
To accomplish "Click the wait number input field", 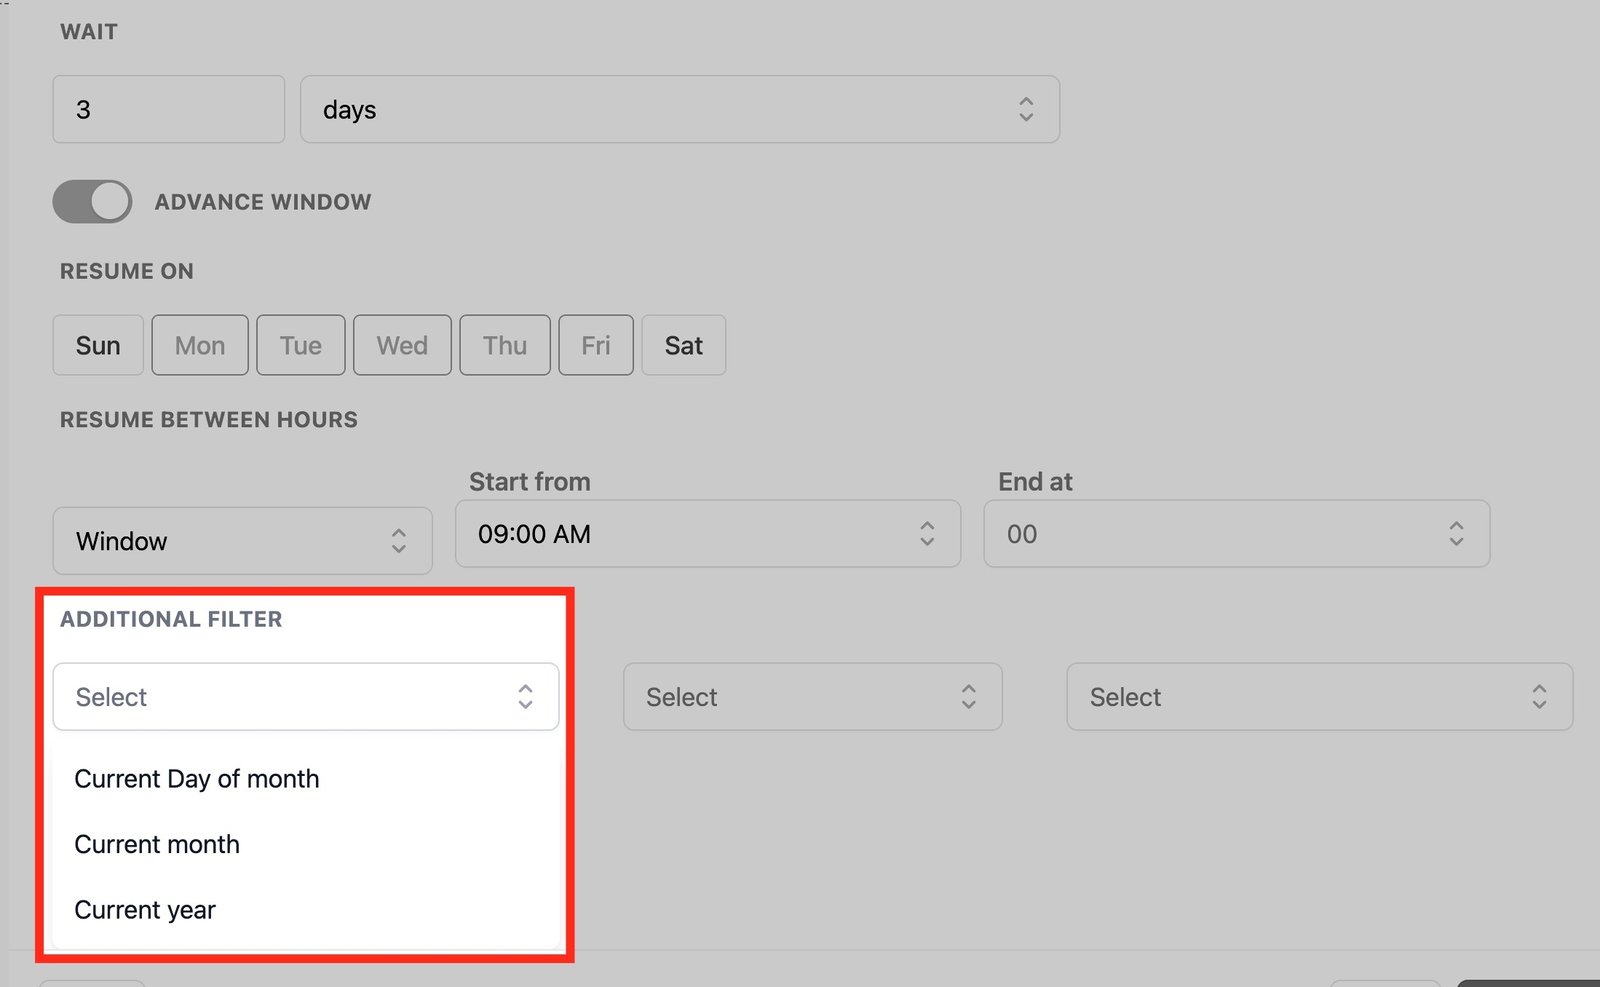I will (168, 110).
